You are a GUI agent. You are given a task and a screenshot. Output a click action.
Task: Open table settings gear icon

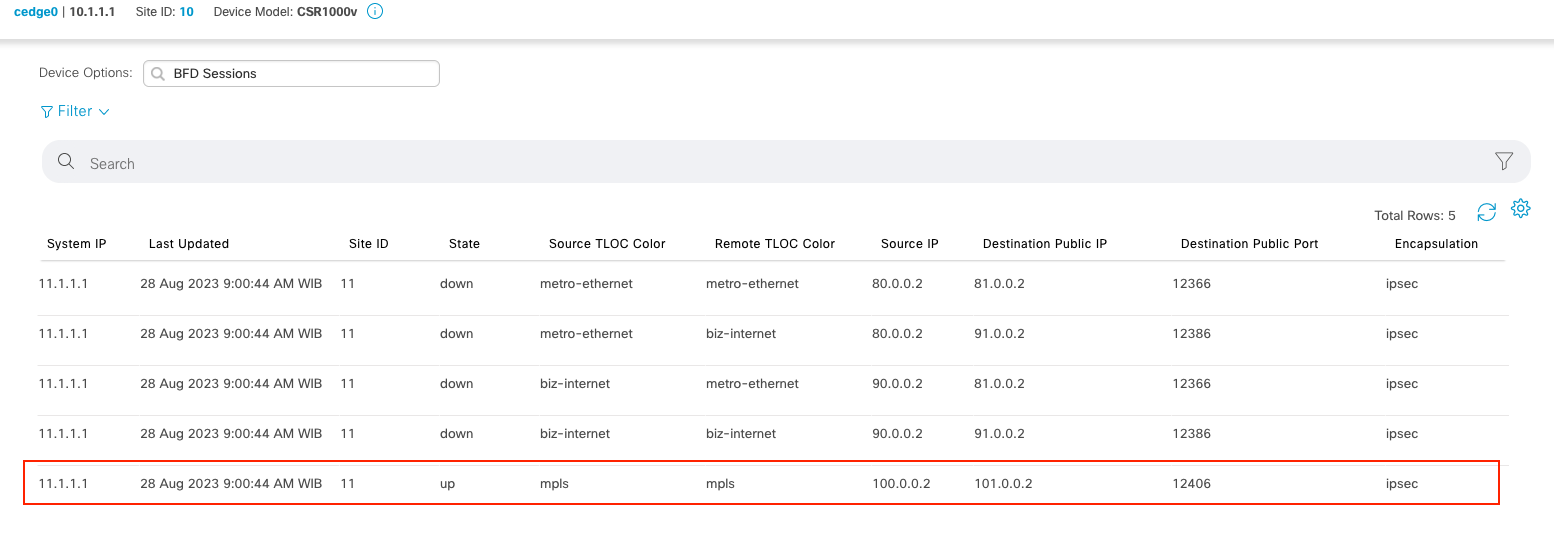pos(1521,208)
